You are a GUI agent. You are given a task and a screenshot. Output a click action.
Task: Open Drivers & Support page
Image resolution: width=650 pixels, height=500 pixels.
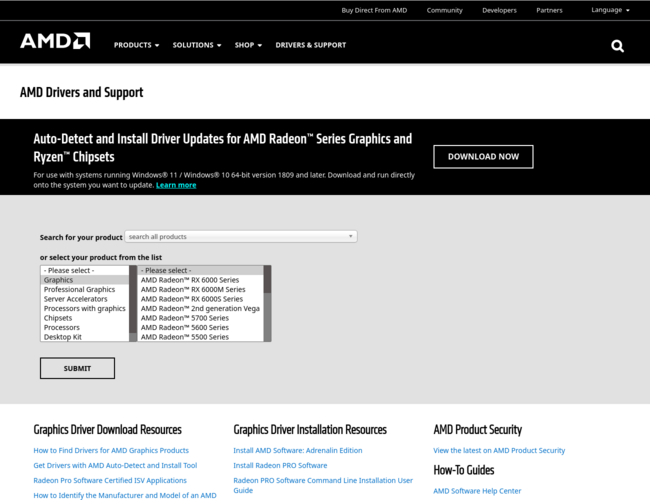pyautogui.click(x=310, y=45)
